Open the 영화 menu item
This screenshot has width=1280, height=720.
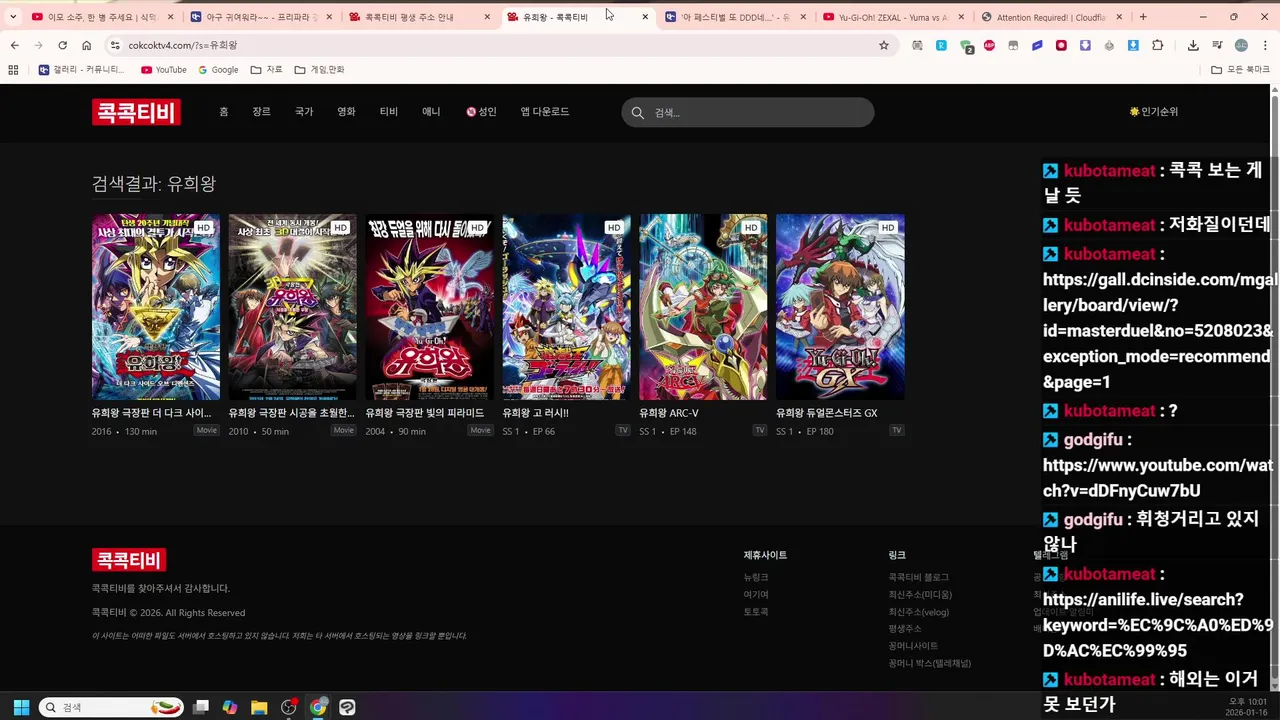pos(346,112)
